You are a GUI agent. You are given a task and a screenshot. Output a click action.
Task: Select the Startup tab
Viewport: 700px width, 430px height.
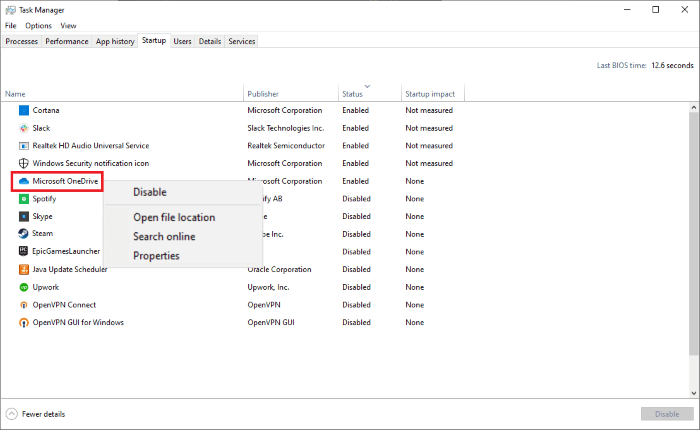[x=154, y=40]
